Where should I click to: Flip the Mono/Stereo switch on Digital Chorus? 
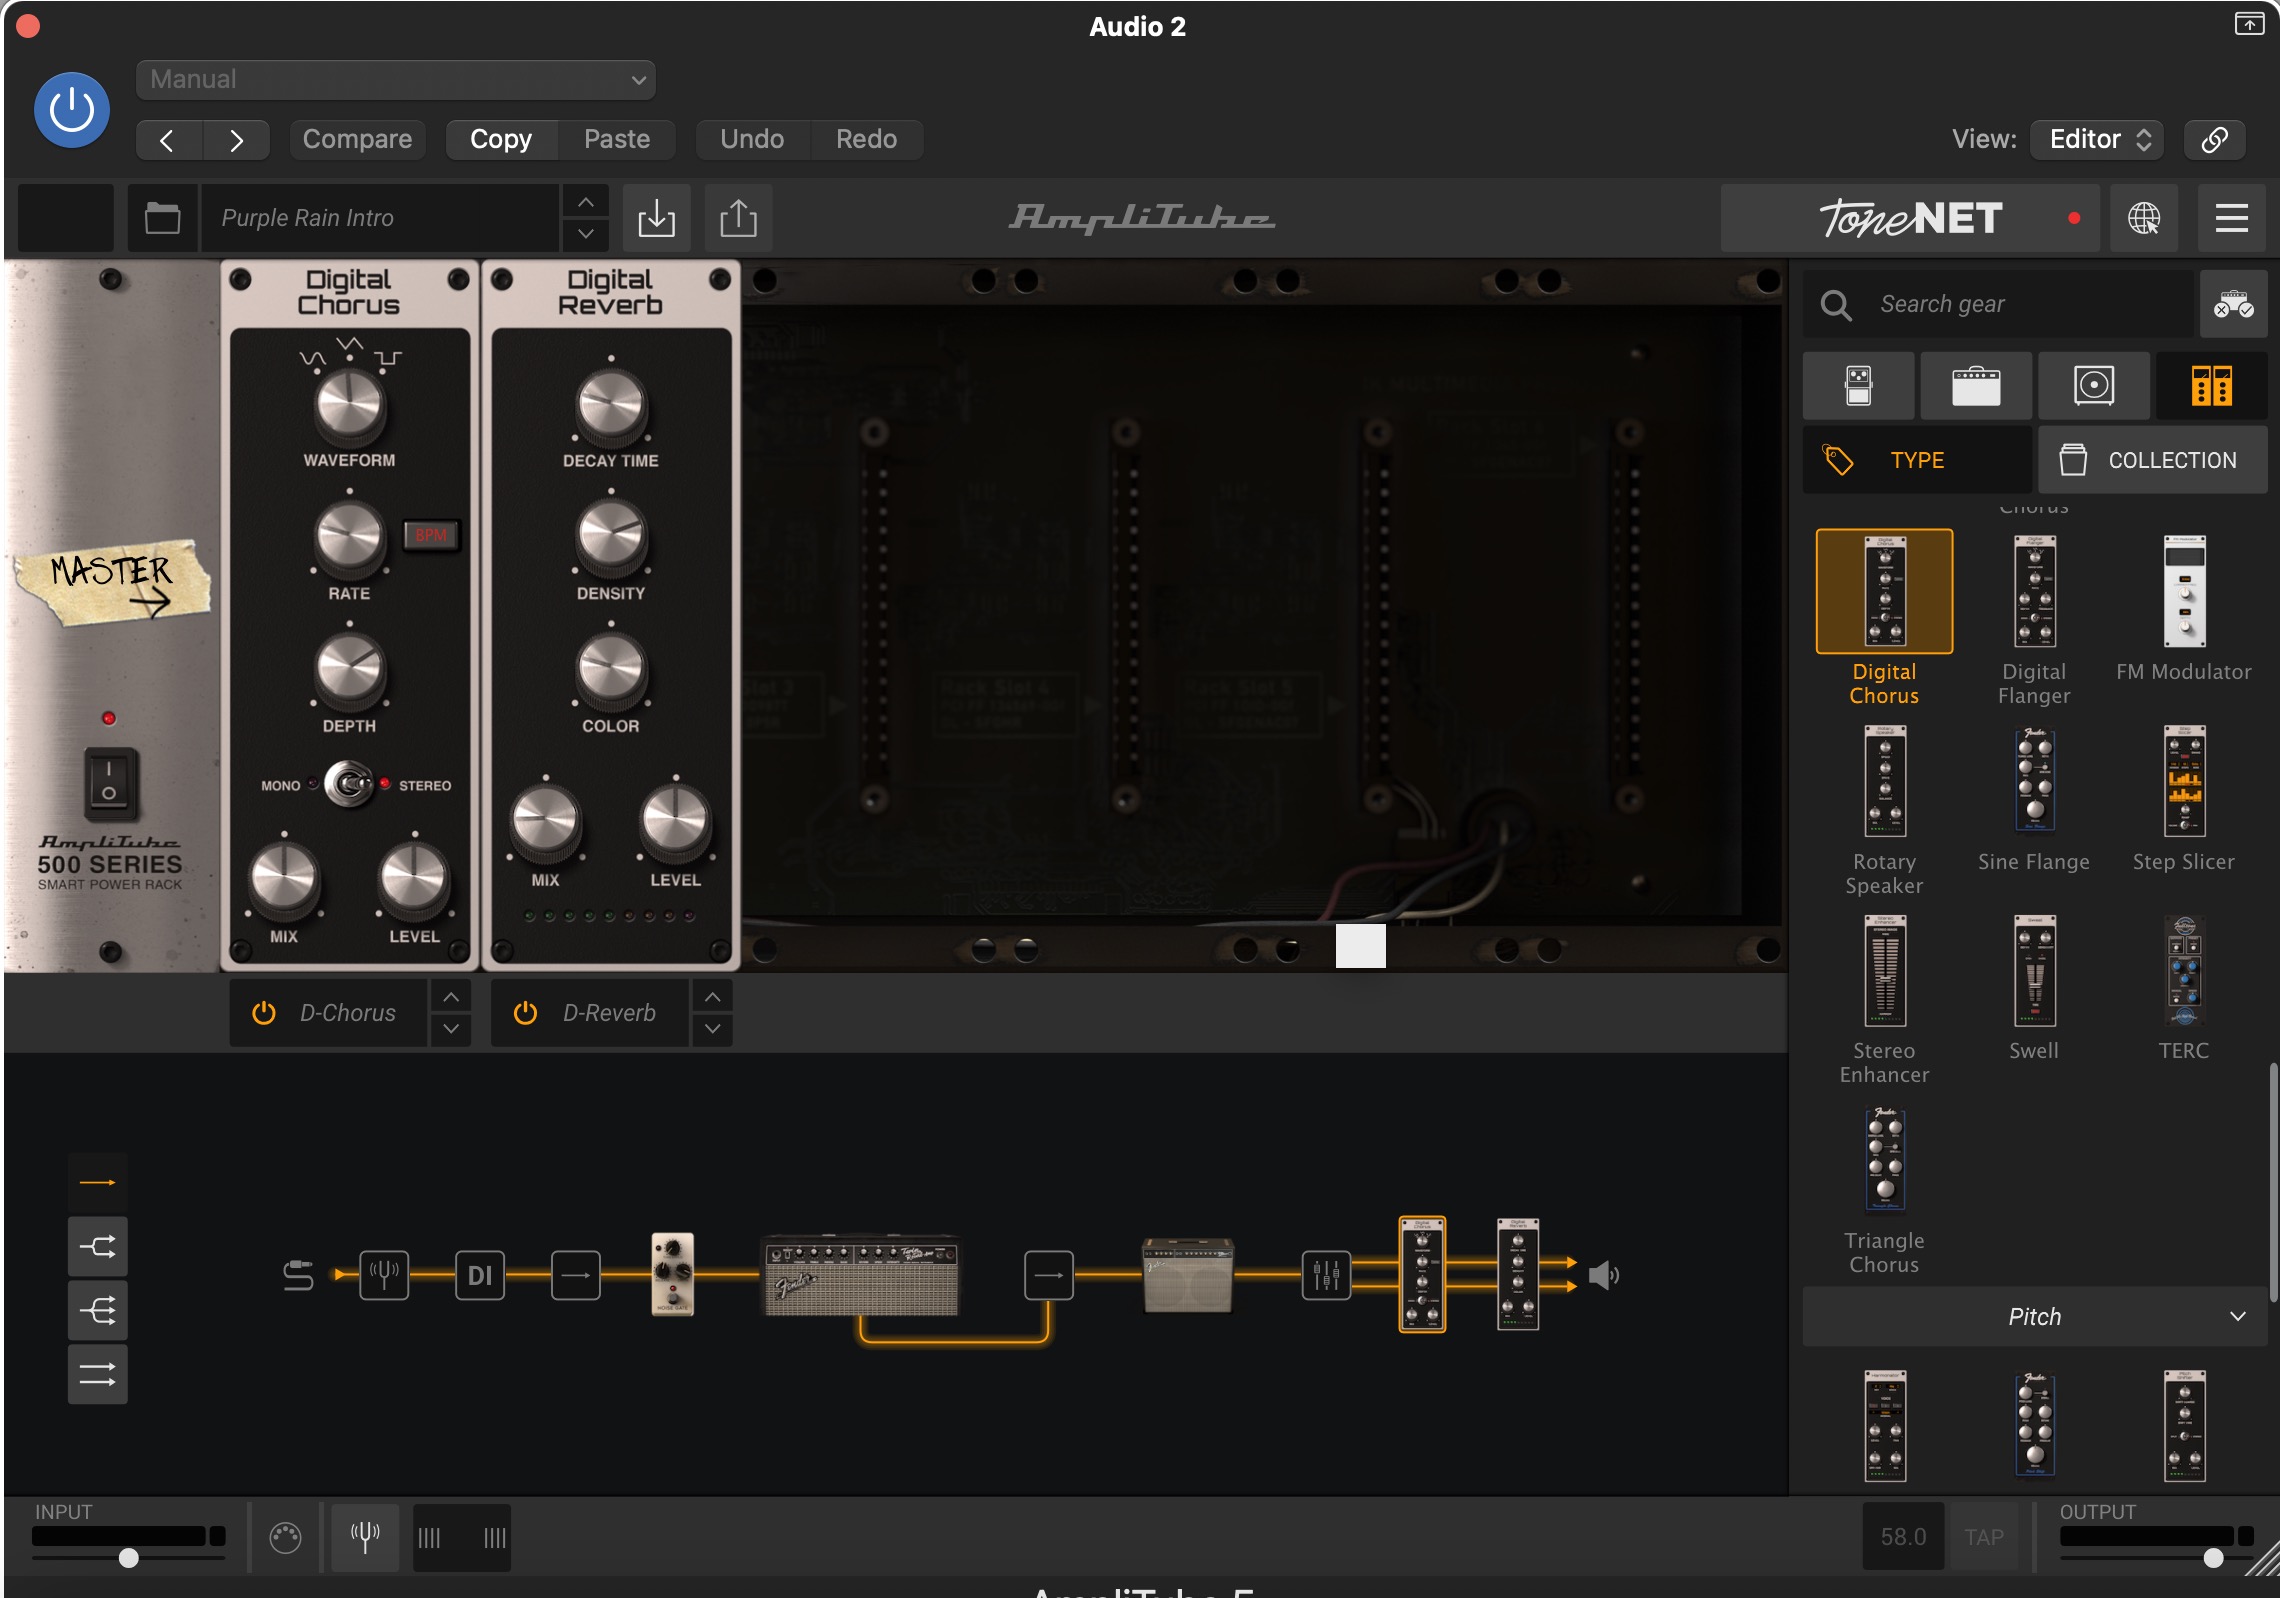349,784
